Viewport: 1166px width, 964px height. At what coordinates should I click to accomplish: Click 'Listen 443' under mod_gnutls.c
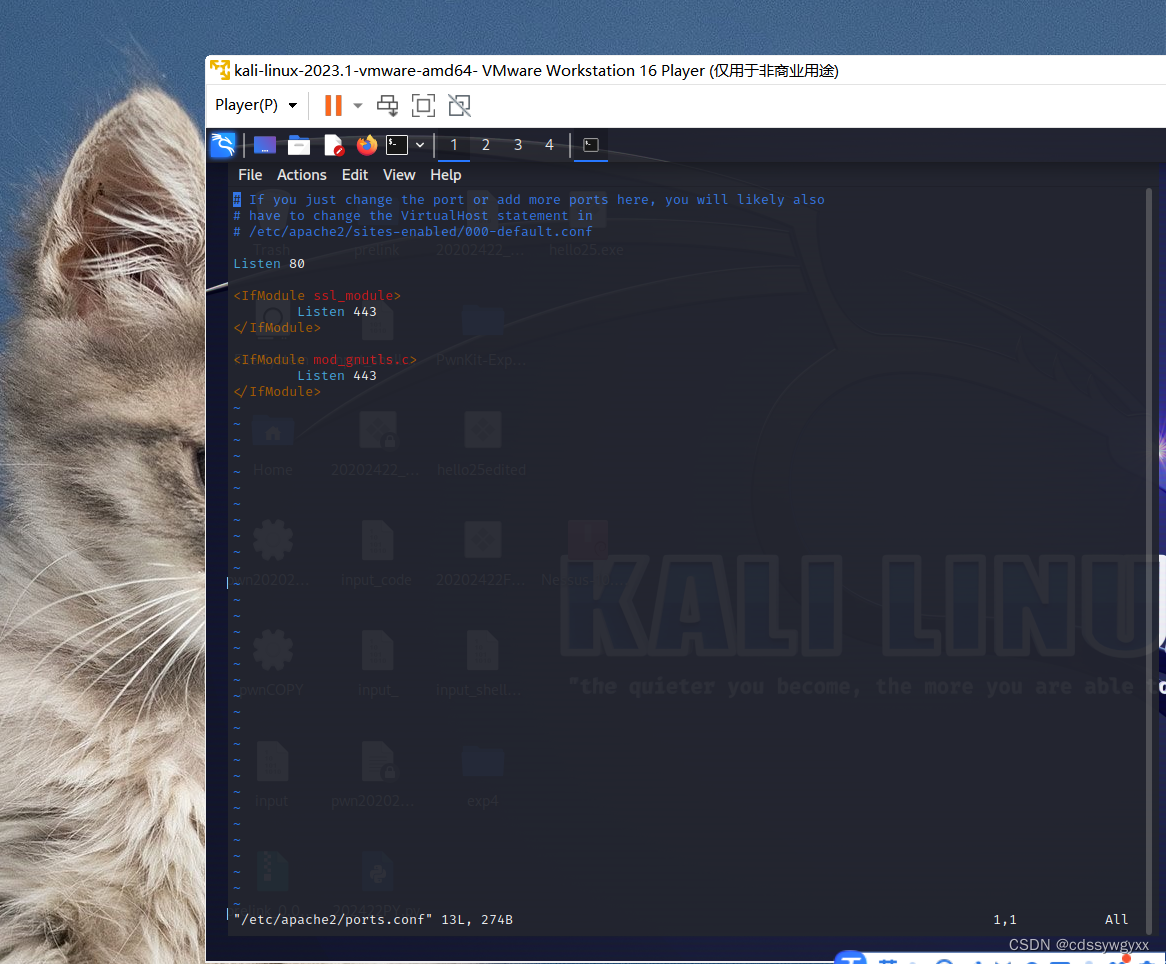click(337, 376)
